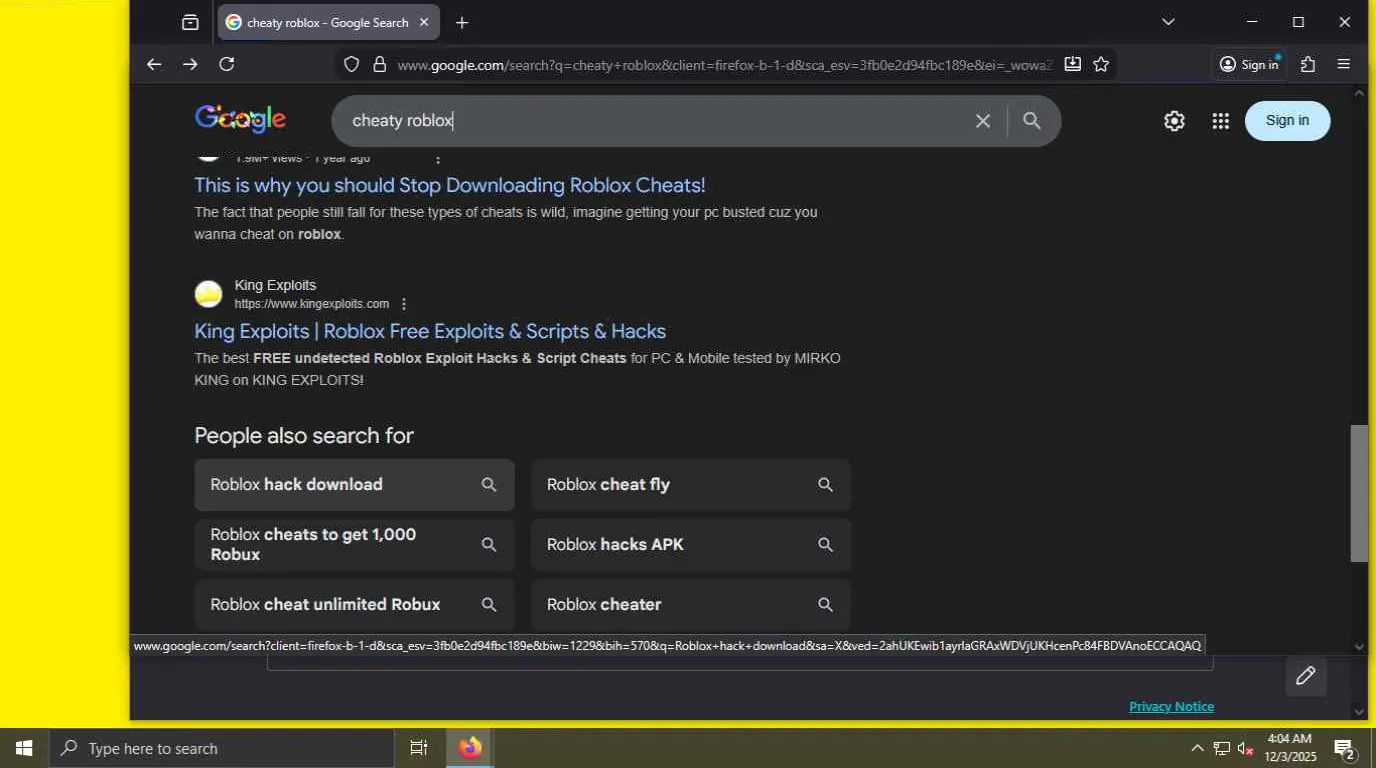
Task: Click magnifier in Roblox cheat fly chip
Action: point(825,485)
